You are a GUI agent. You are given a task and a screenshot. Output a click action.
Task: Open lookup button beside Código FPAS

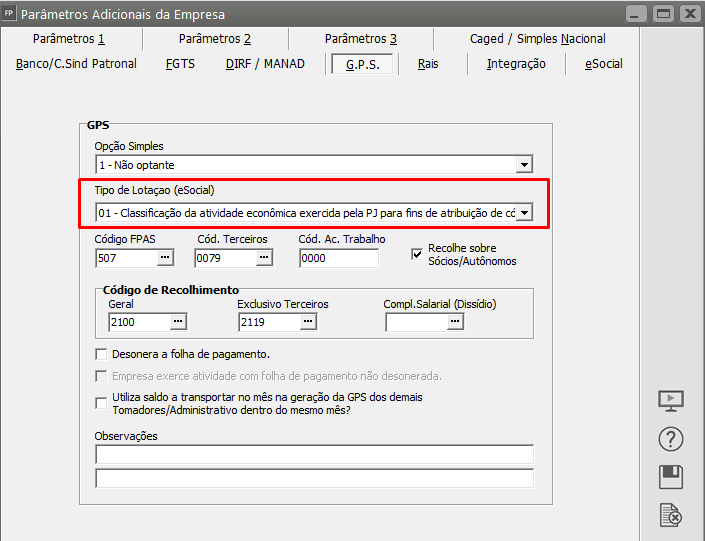tap(166, 258)
